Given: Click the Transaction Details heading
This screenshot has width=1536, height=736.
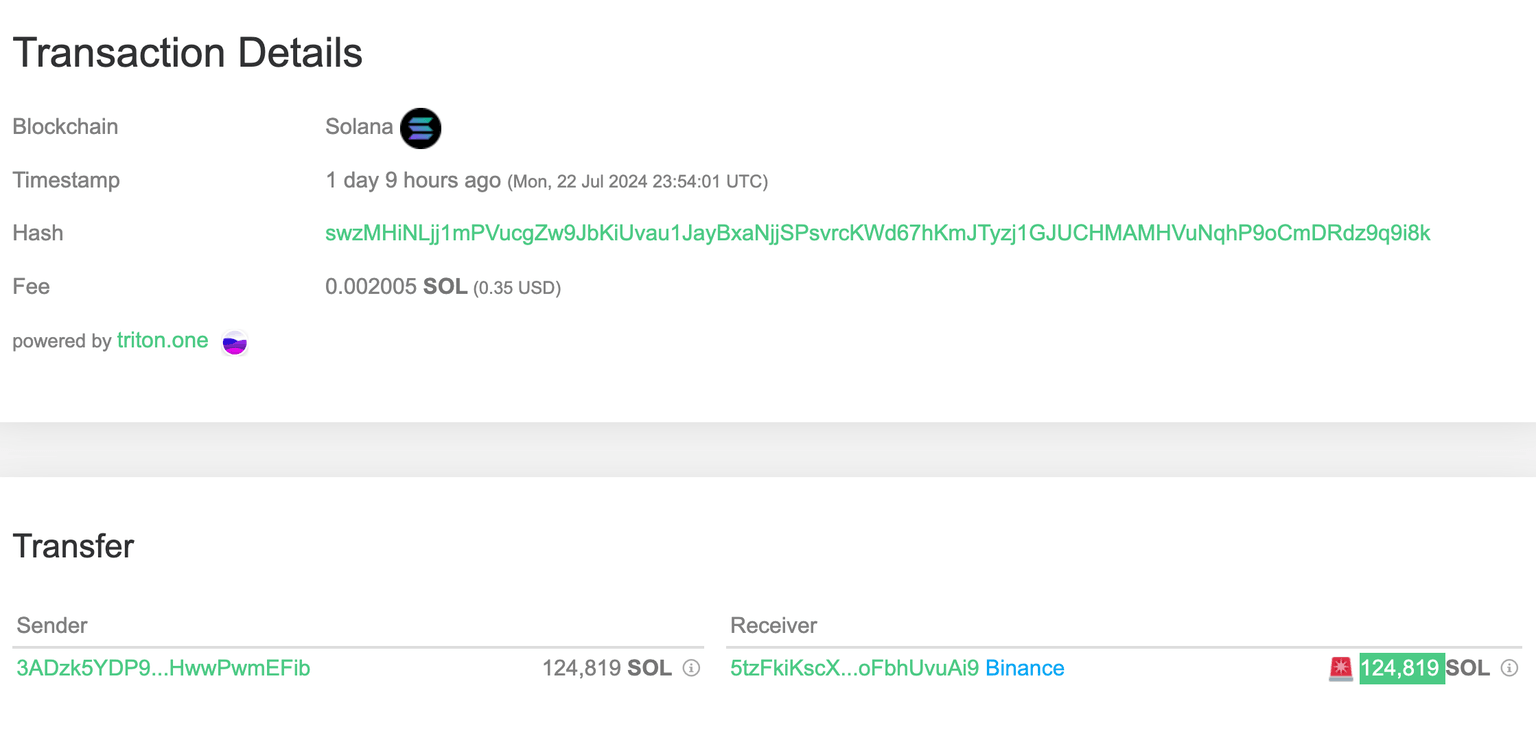Looking at the screenshot, I should [187, 53].
